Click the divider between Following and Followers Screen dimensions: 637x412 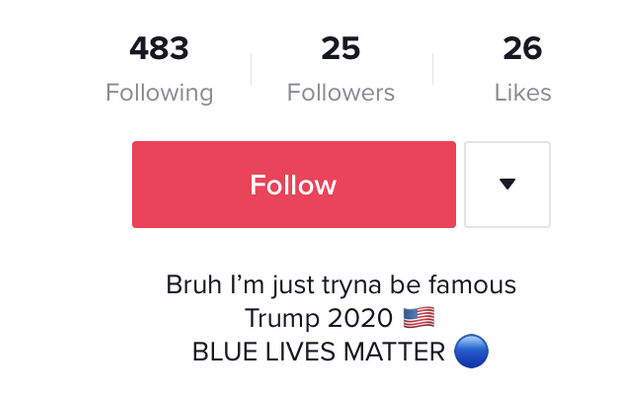pyautogui.click(x=251, y=69)
